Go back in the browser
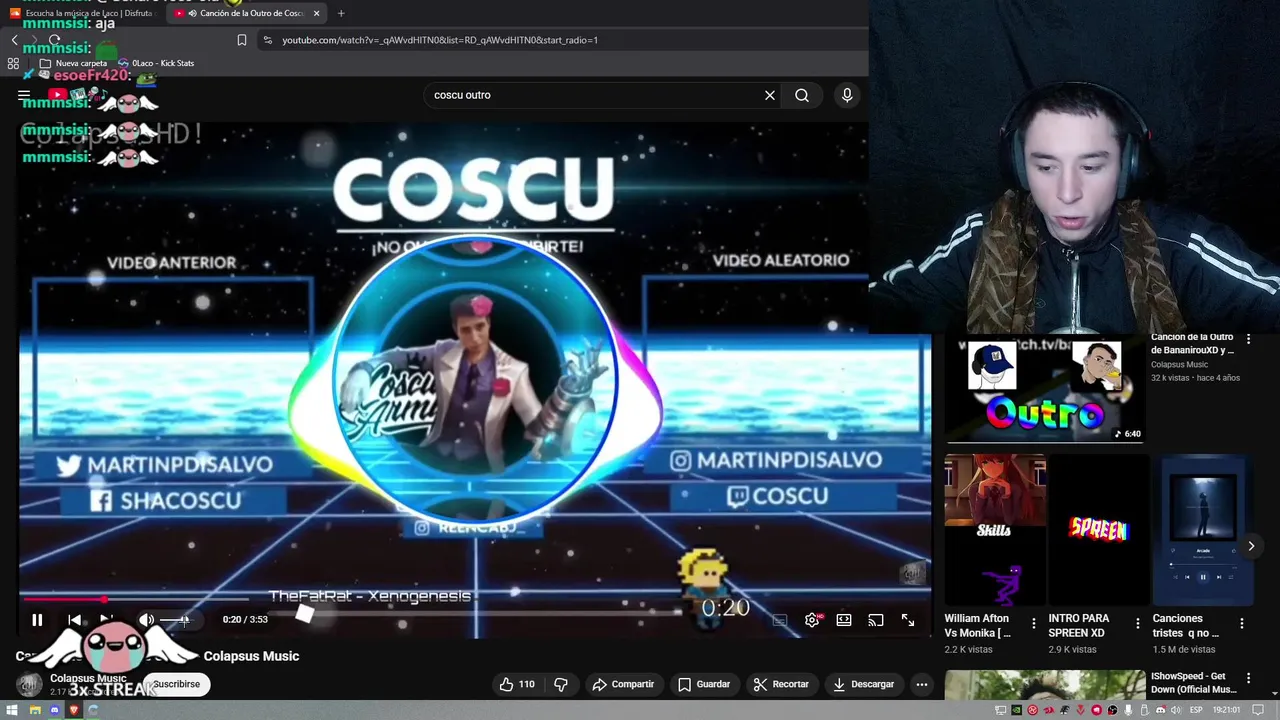The height and width of the screenshot is (720, 1280). [x=14, y=40]
